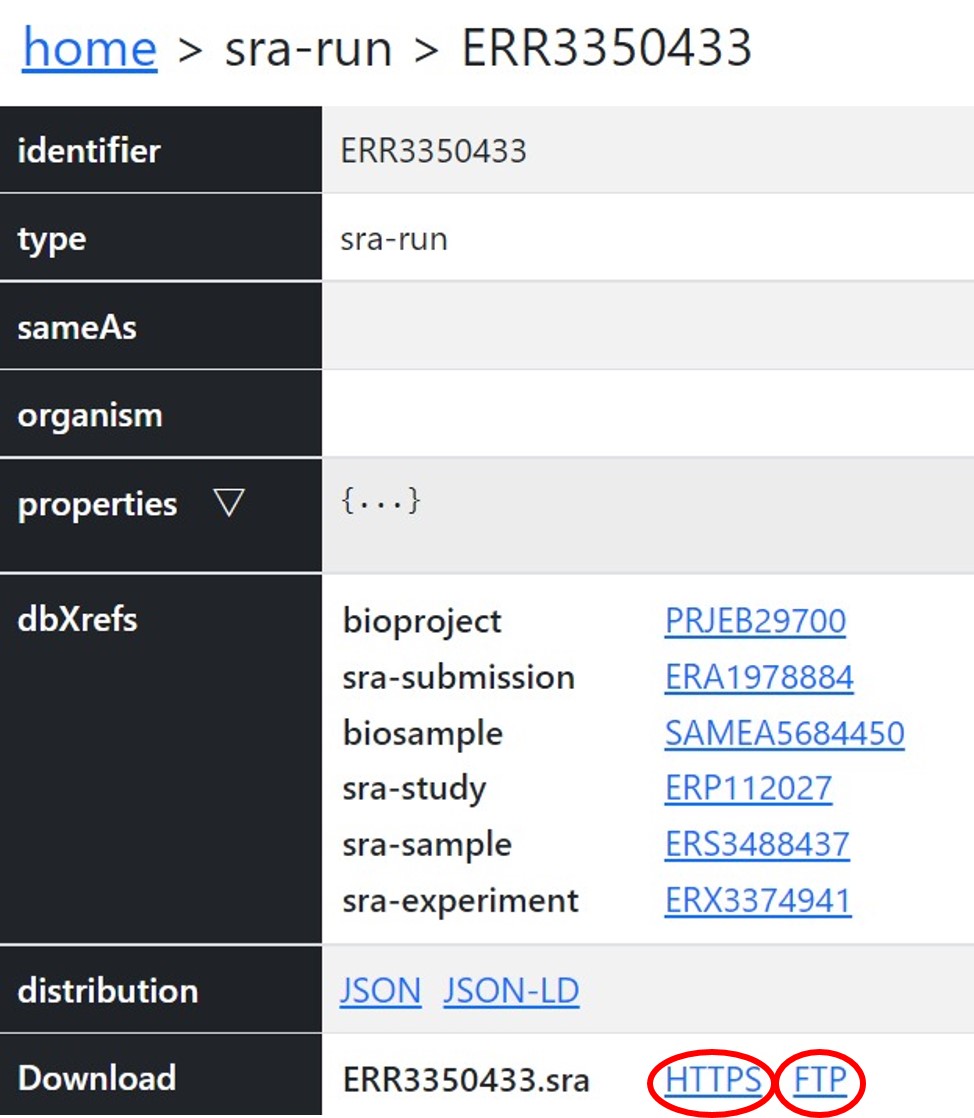Click the properties row label
The width and height of the screenshot is (974, 1118).
[98, 505]
